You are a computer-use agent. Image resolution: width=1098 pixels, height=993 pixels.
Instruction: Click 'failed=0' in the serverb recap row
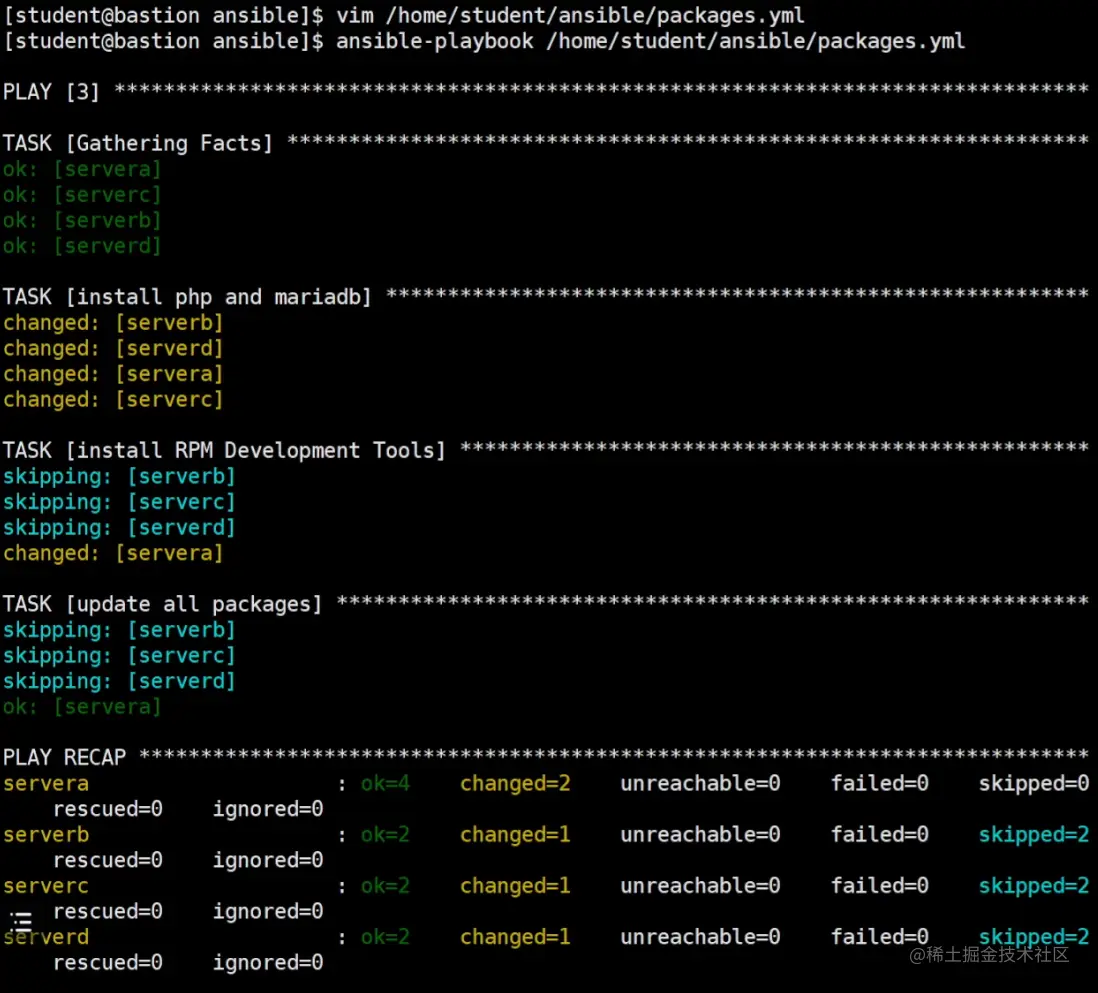[x=880, y=835]
